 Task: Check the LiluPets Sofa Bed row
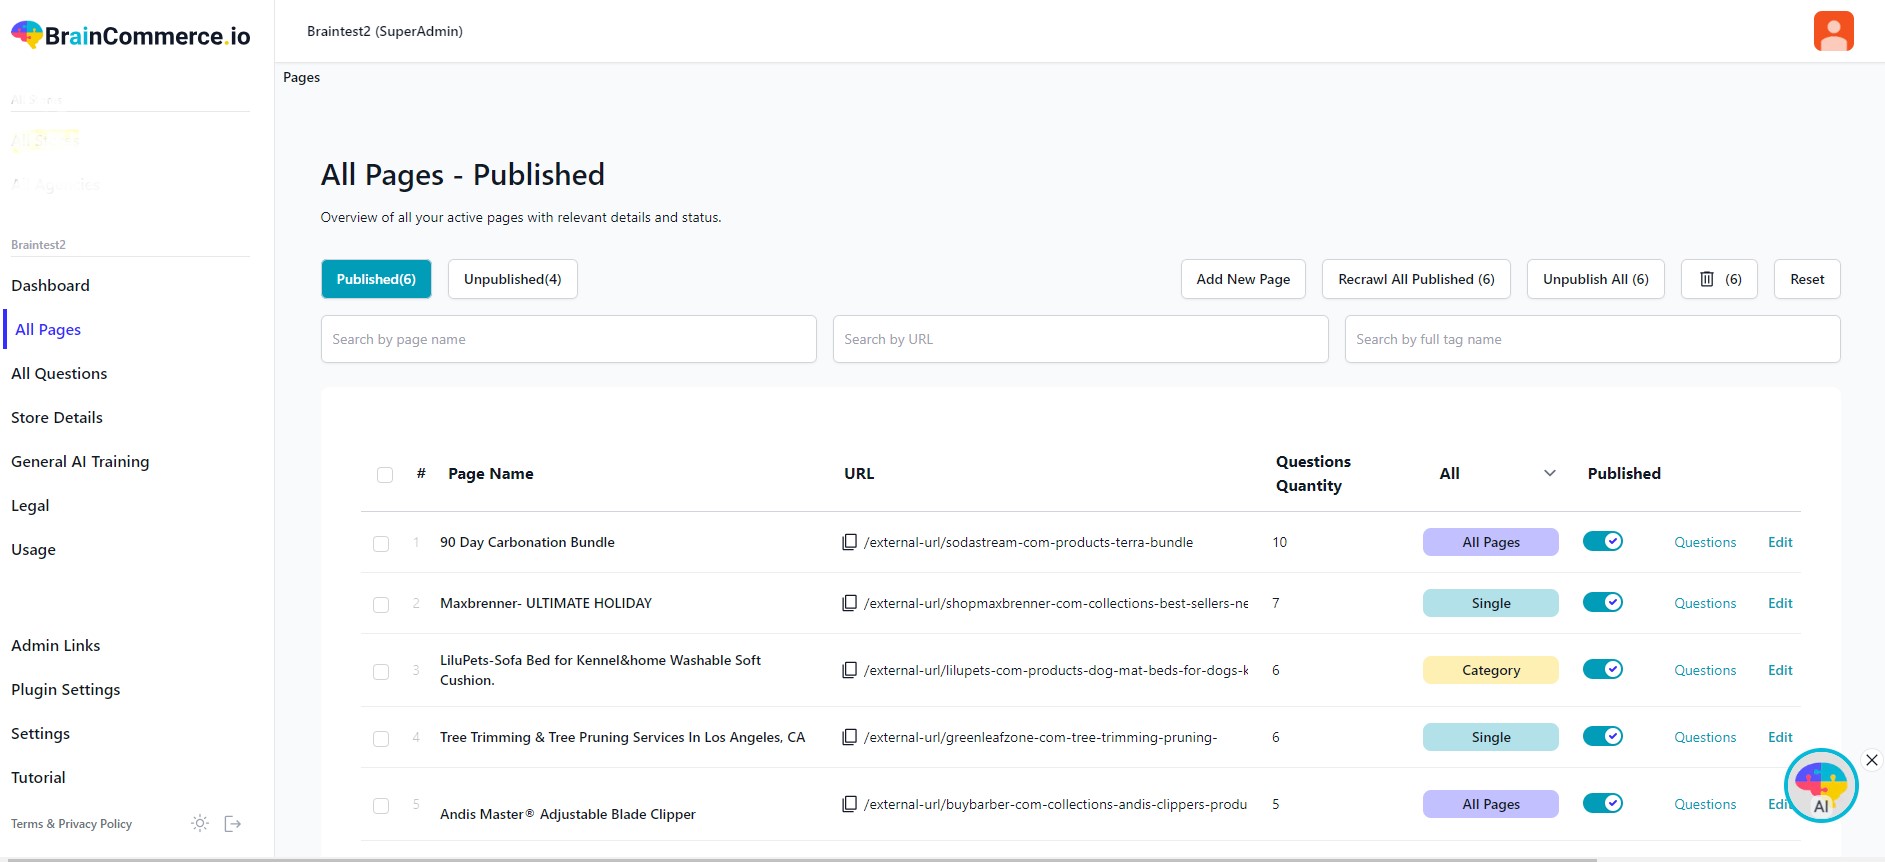381,672
